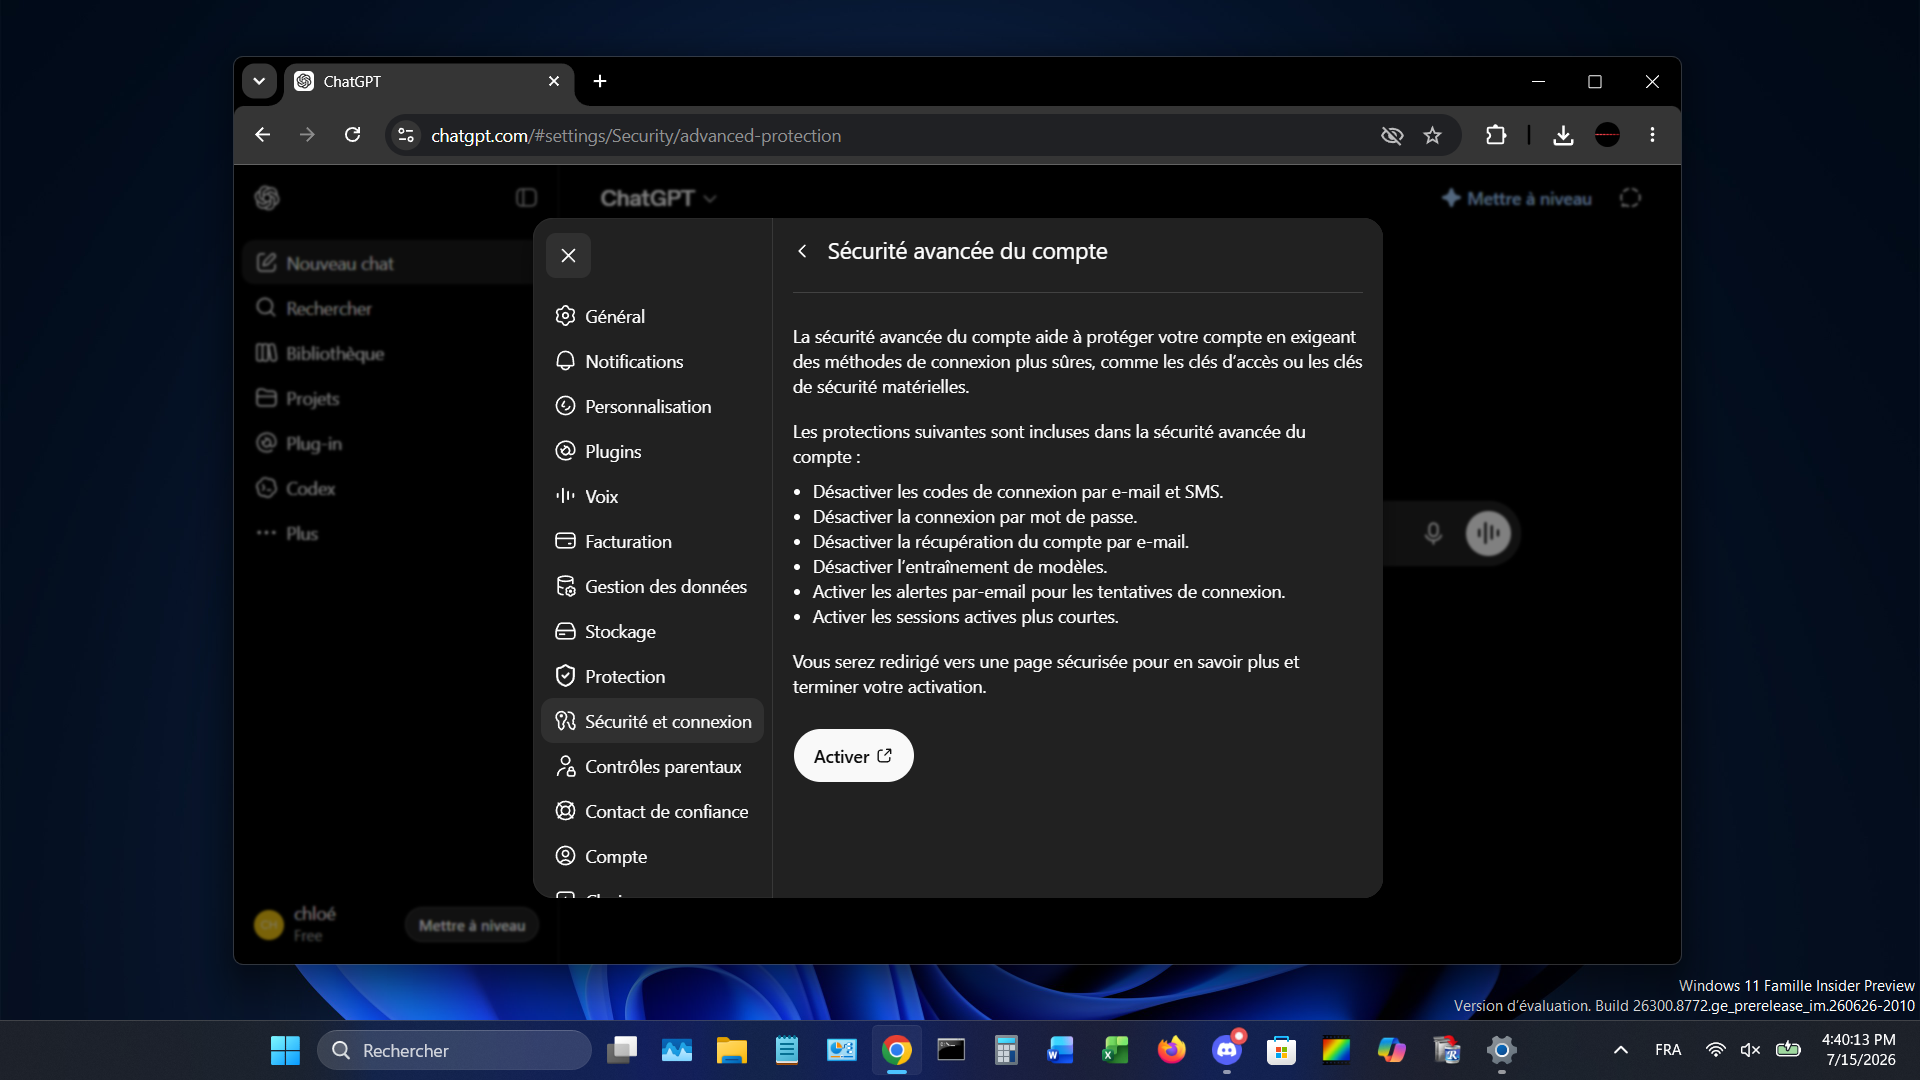Select the ChatGPT browser tab
The width and height of the screenshot is (1920, 1080).
coord(429,81)
